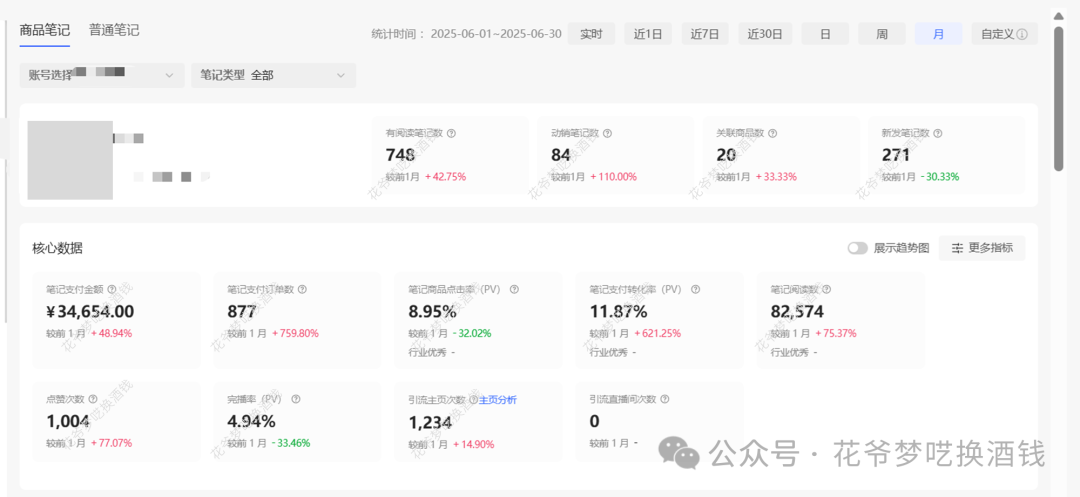Click help icon next to 有阅读笔记数
This screenshot has height=497, width=1080.
point(452,134)
